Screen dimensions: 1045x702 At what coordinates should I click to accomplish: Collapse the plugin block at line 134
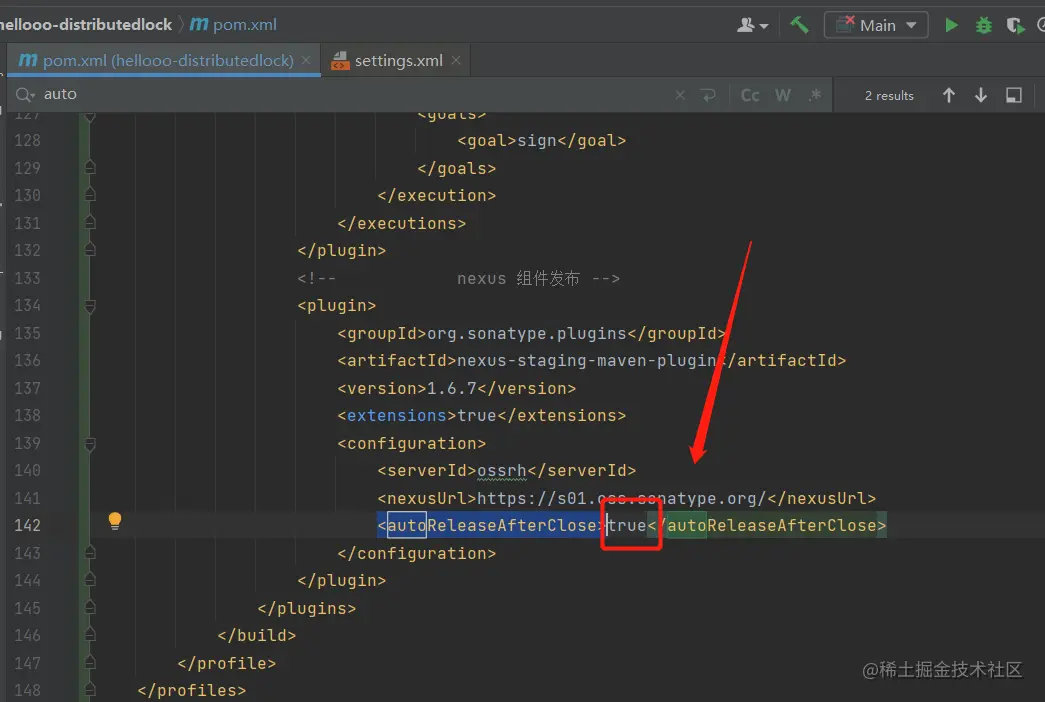[x=90, y=306]
